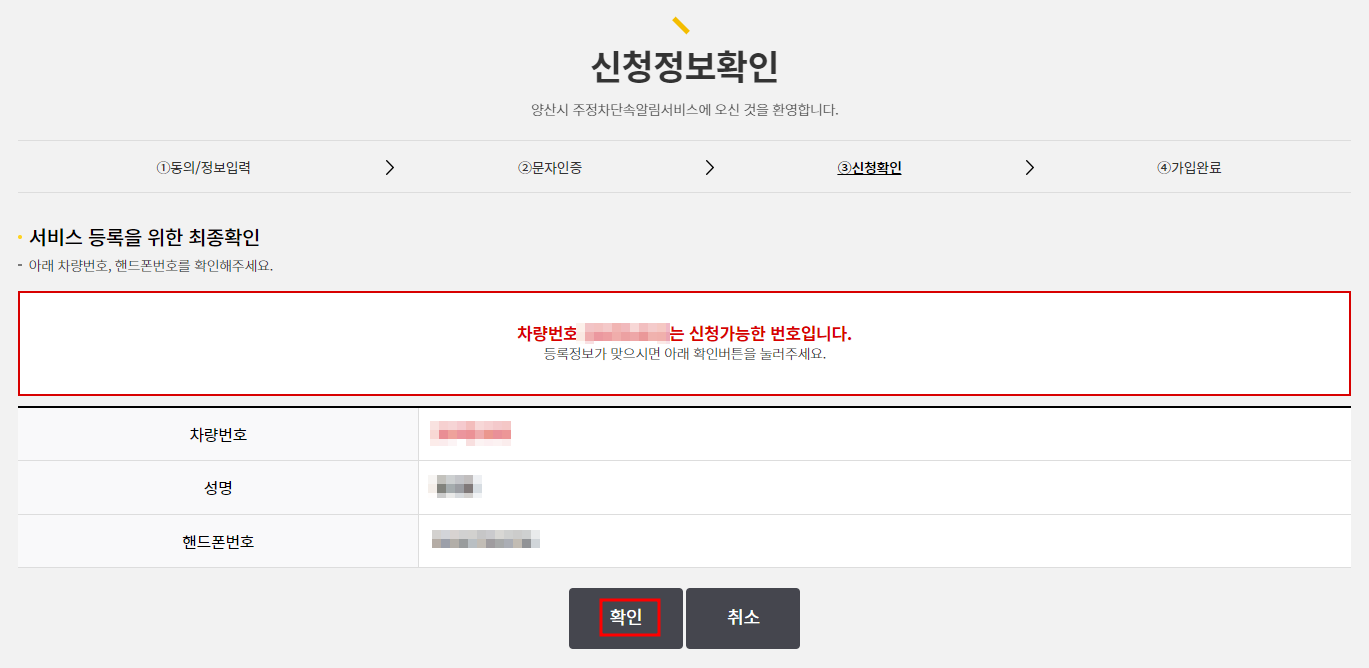Click the chevron after 문자인증
Image resolution: width=1369 pixels, height=668 pixels.
(x=710, y=167)
